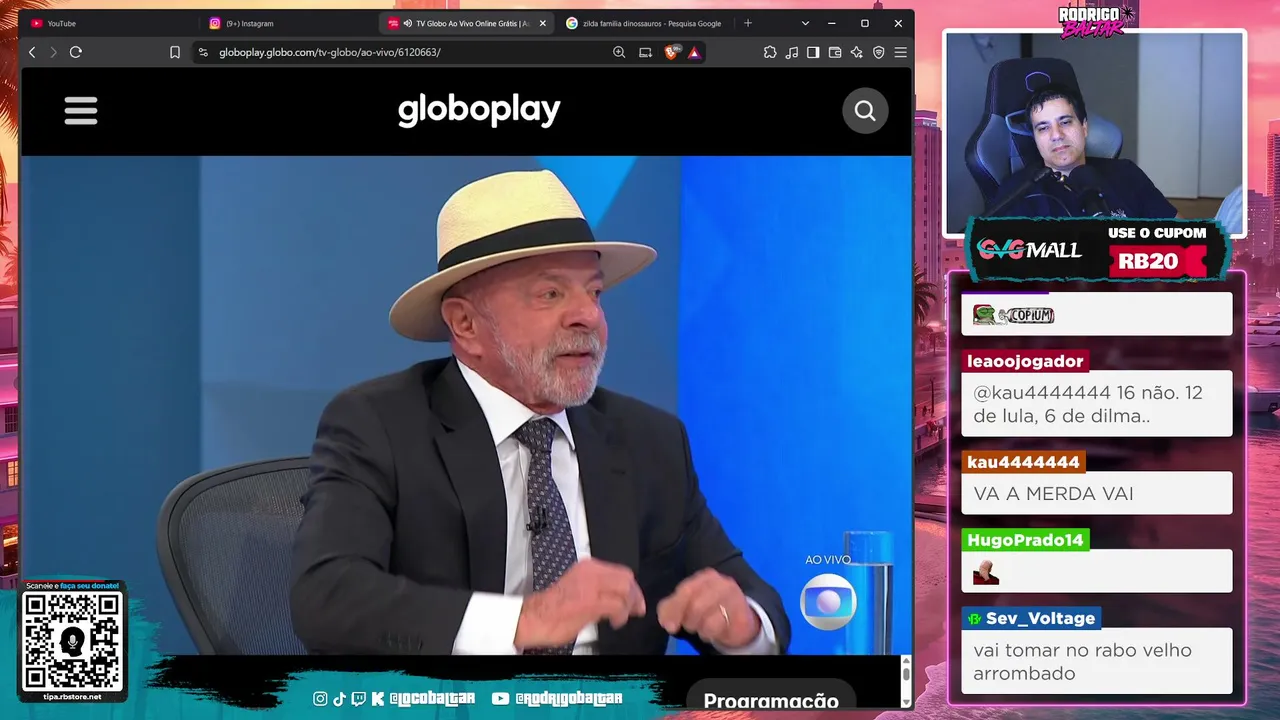This screenshot has width=1280, height=720.
Task: Close the TV Globo Ao Vivo tab
Action: 543,23
